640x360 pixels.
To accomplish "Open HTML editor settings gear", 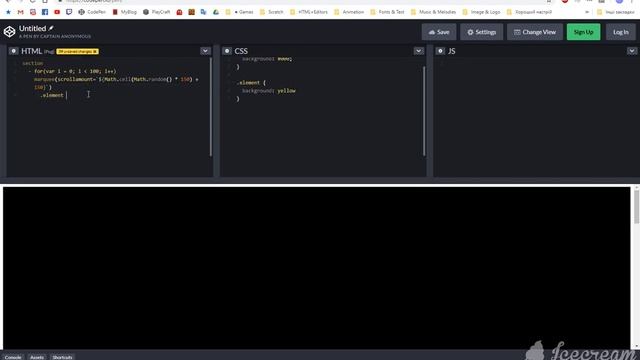I will pyautogui.click(x=13, y=51).
